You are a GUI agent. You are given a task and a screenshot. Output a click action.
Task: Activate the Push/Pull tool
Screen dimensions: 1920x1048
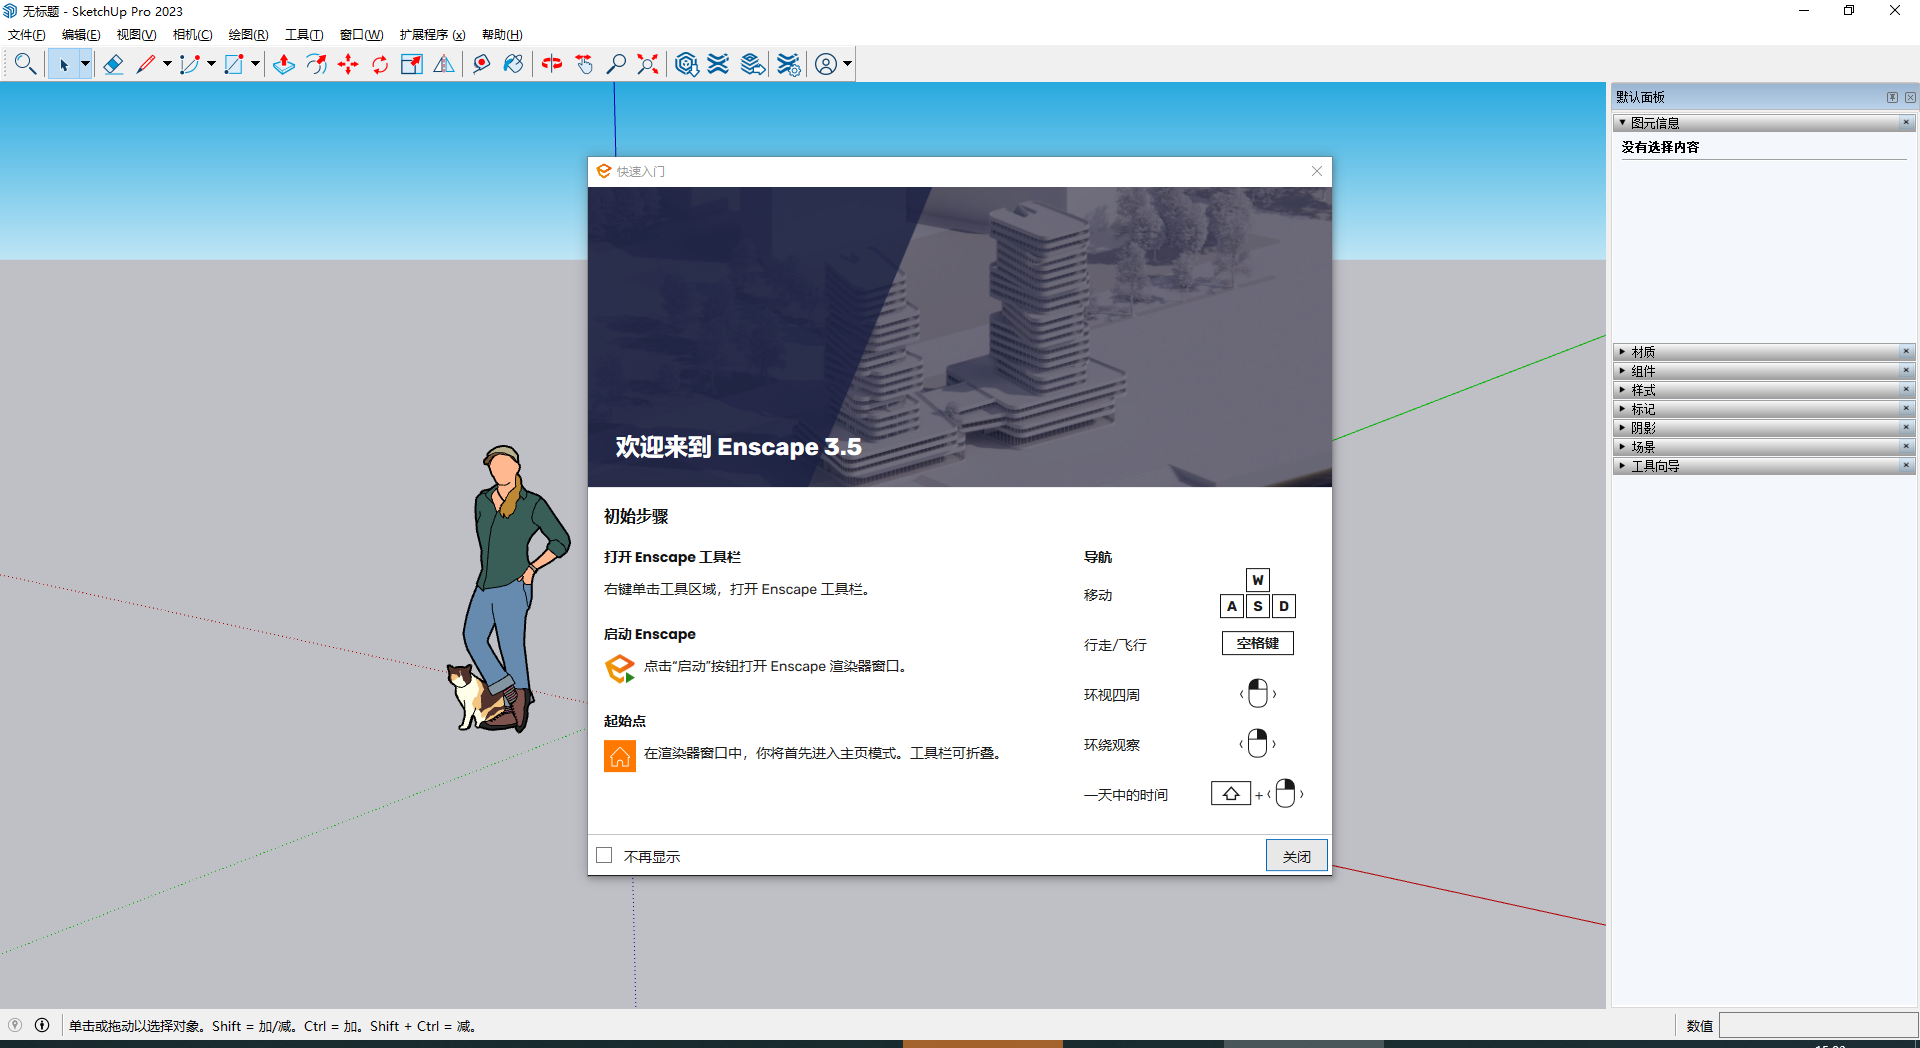(283, 63)
